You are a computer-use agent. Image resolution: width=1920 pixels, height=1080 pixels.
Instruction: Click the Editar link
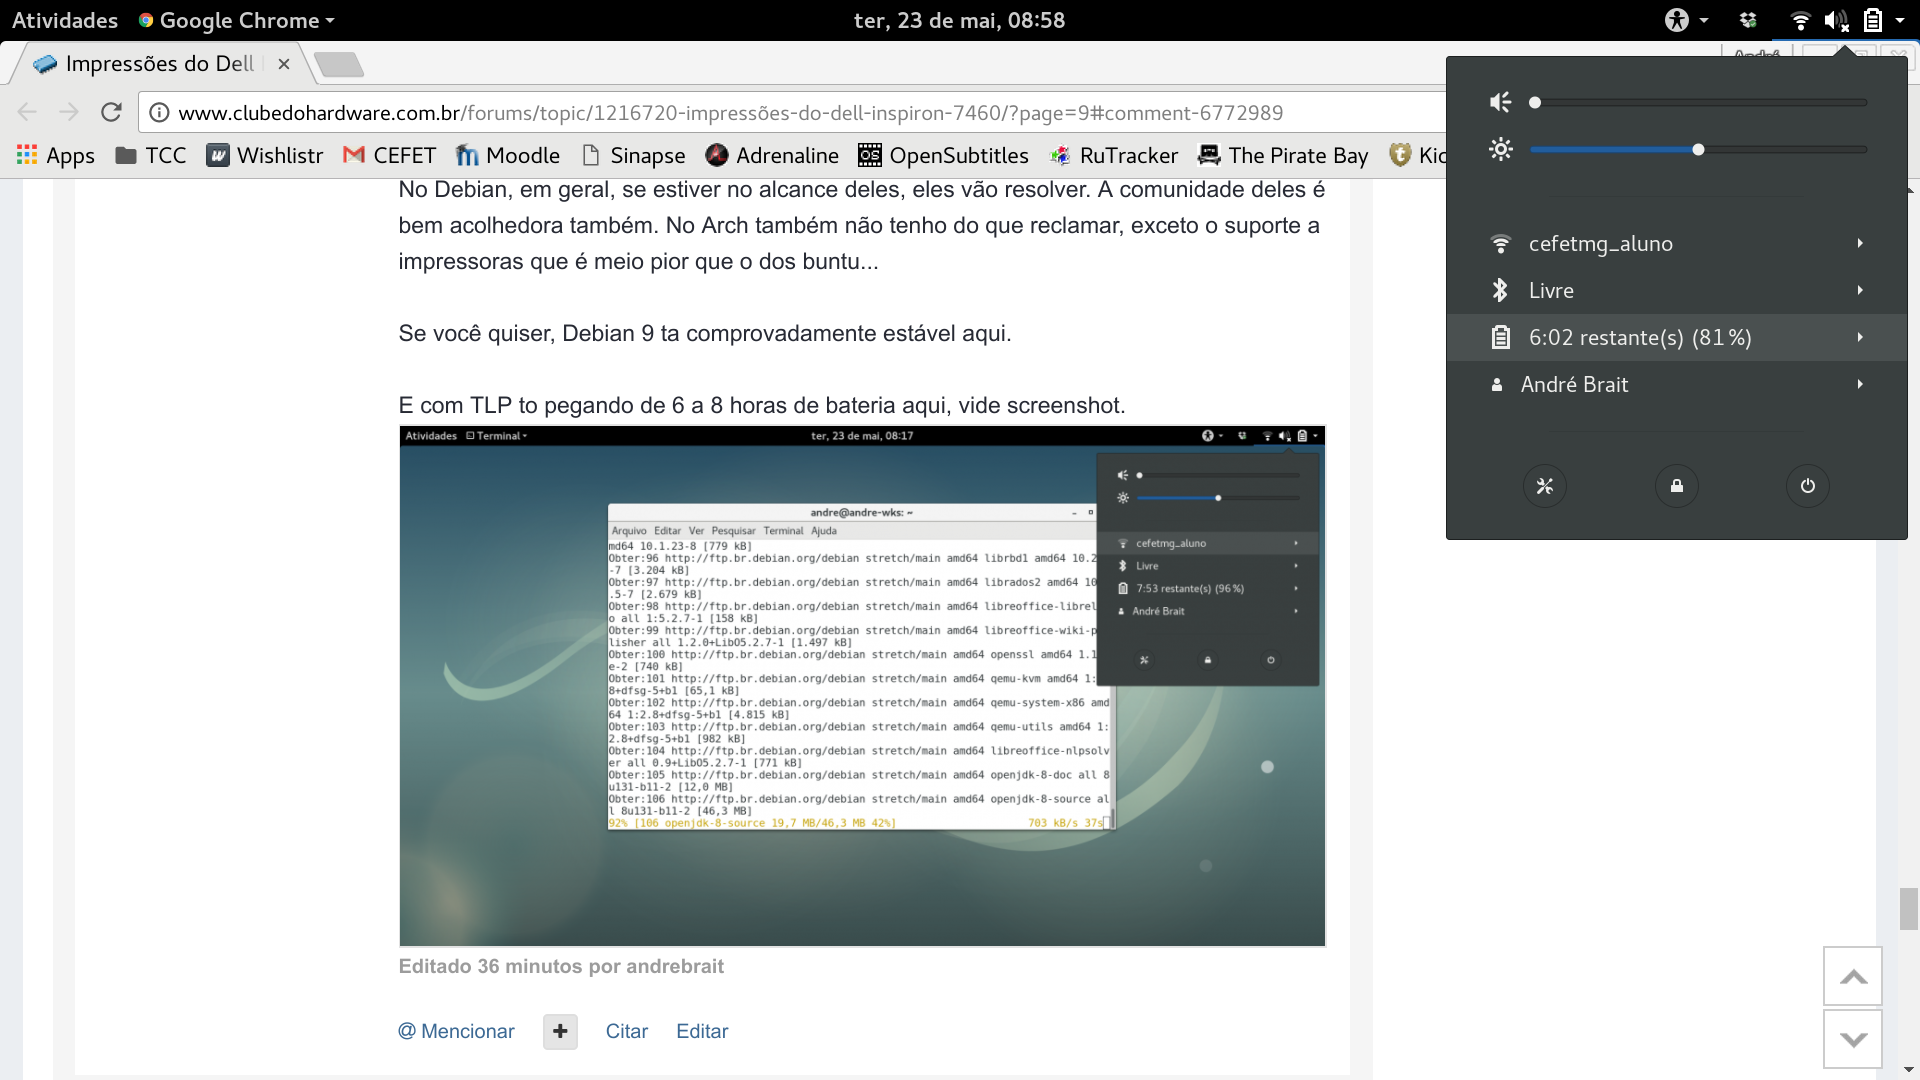[x=702, y=1031]
